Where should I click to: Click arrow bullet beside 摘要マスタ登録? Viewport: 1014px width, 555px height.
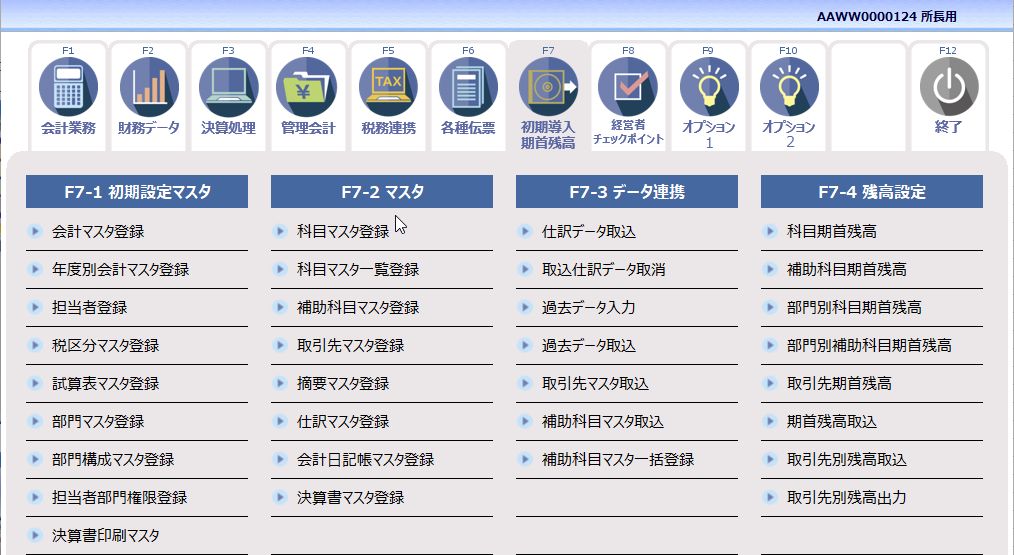click(280, 383)
